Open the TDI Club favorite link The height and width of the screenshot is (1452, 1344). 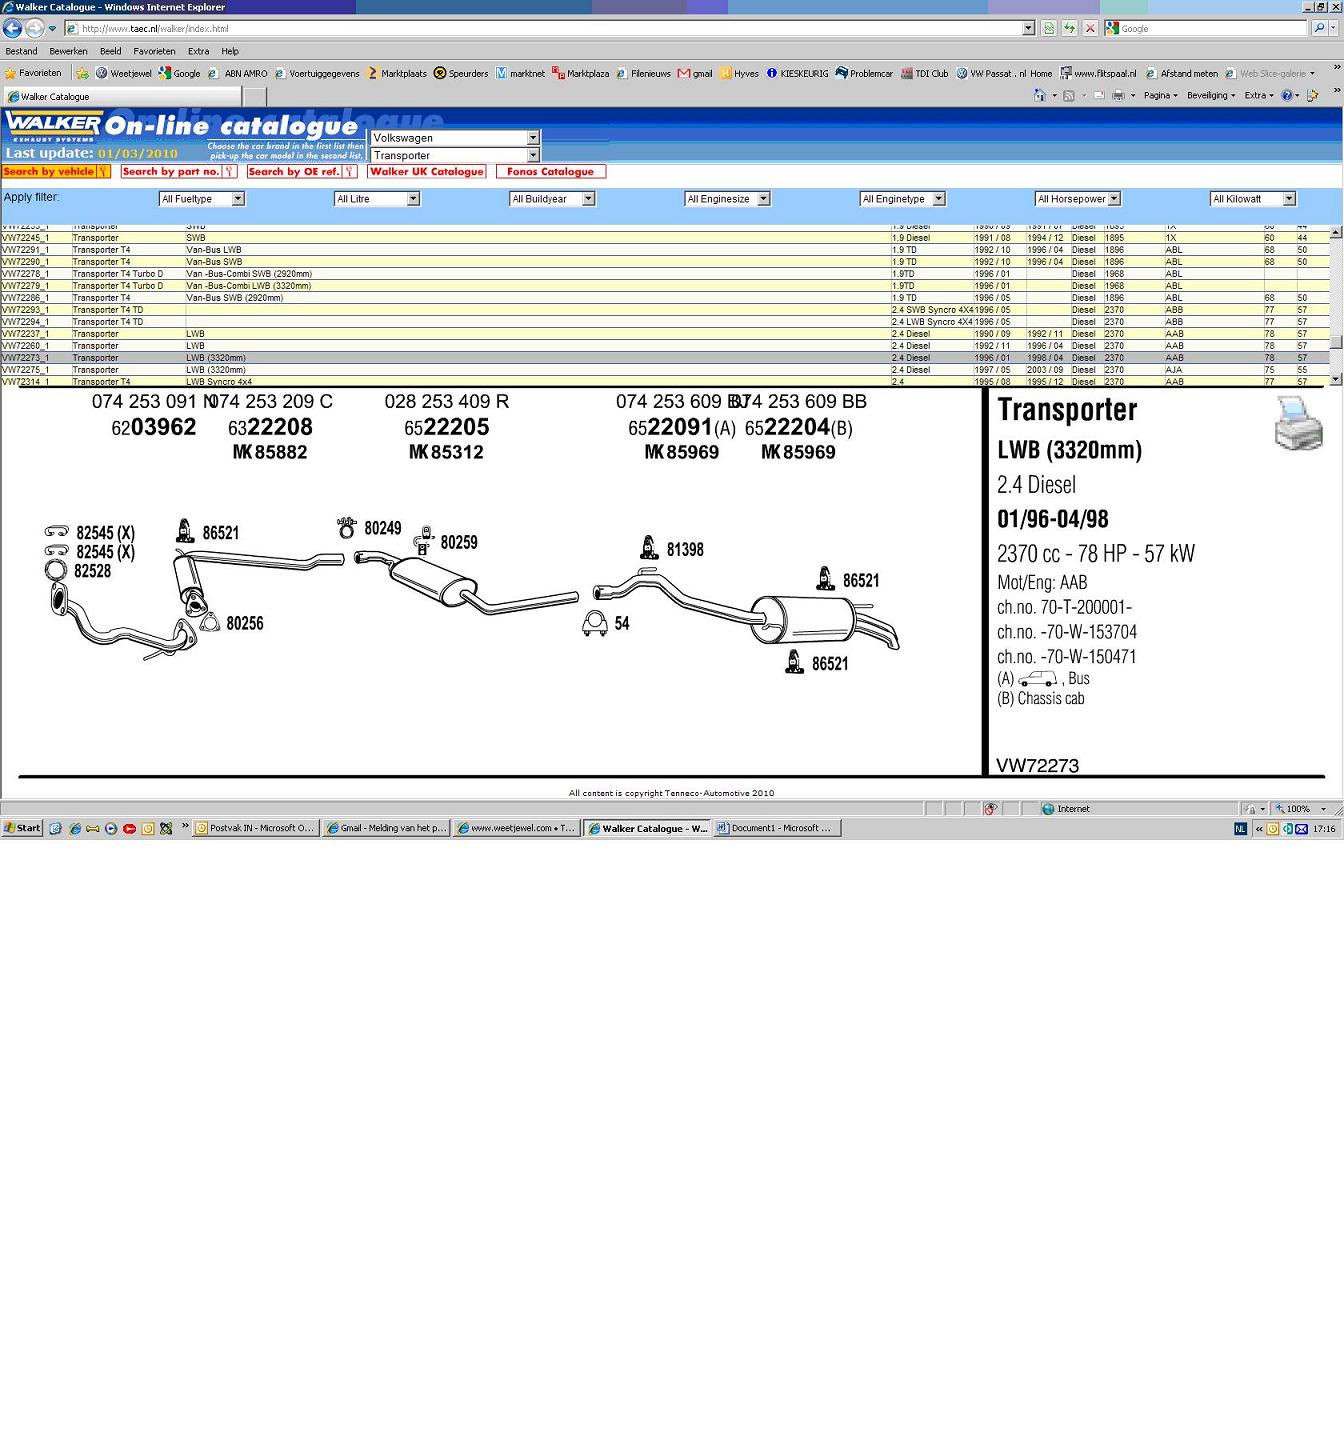924,73
